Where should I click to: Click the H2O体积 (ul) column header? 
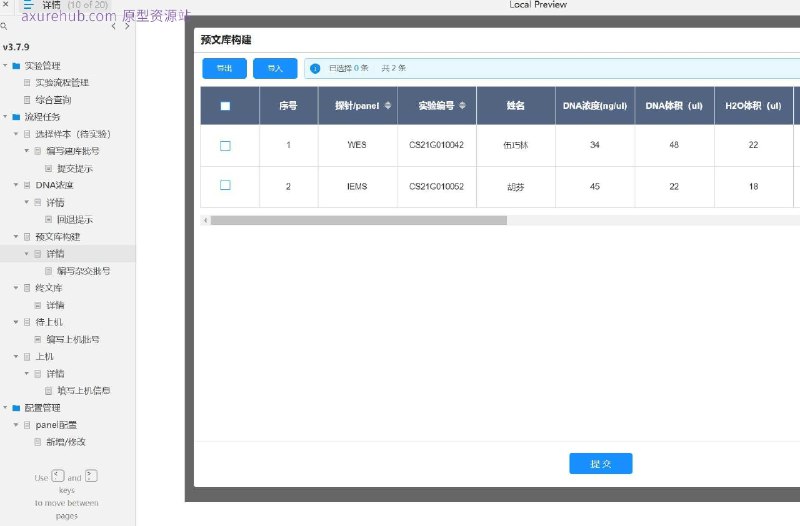click(753, 106)
